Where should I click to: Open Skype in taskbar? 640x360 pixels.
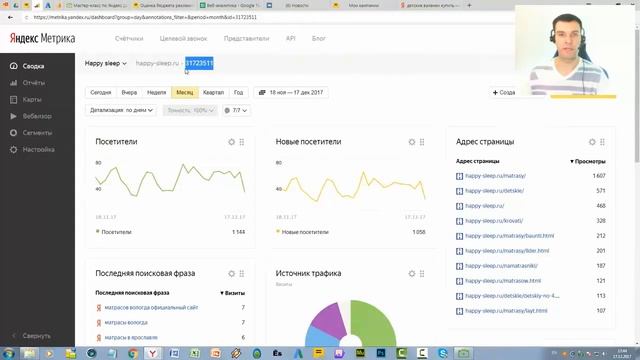click(442, 353)
